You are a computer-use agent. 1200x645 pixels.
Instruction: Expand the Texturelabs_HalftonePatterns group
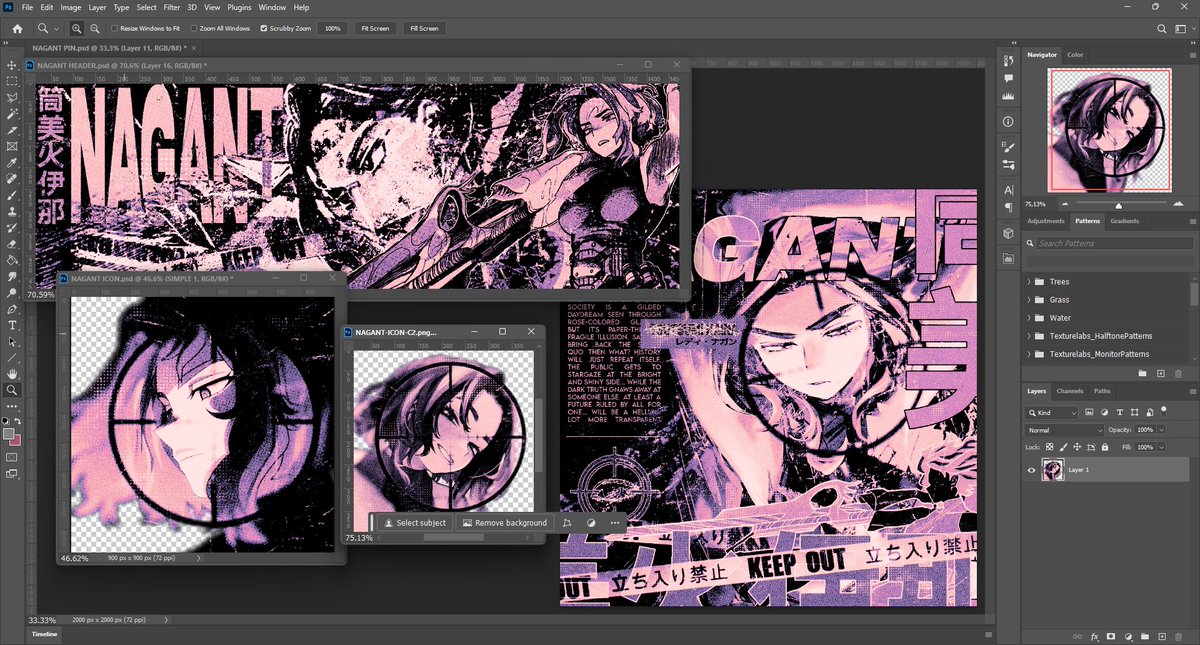point(1029,336)
